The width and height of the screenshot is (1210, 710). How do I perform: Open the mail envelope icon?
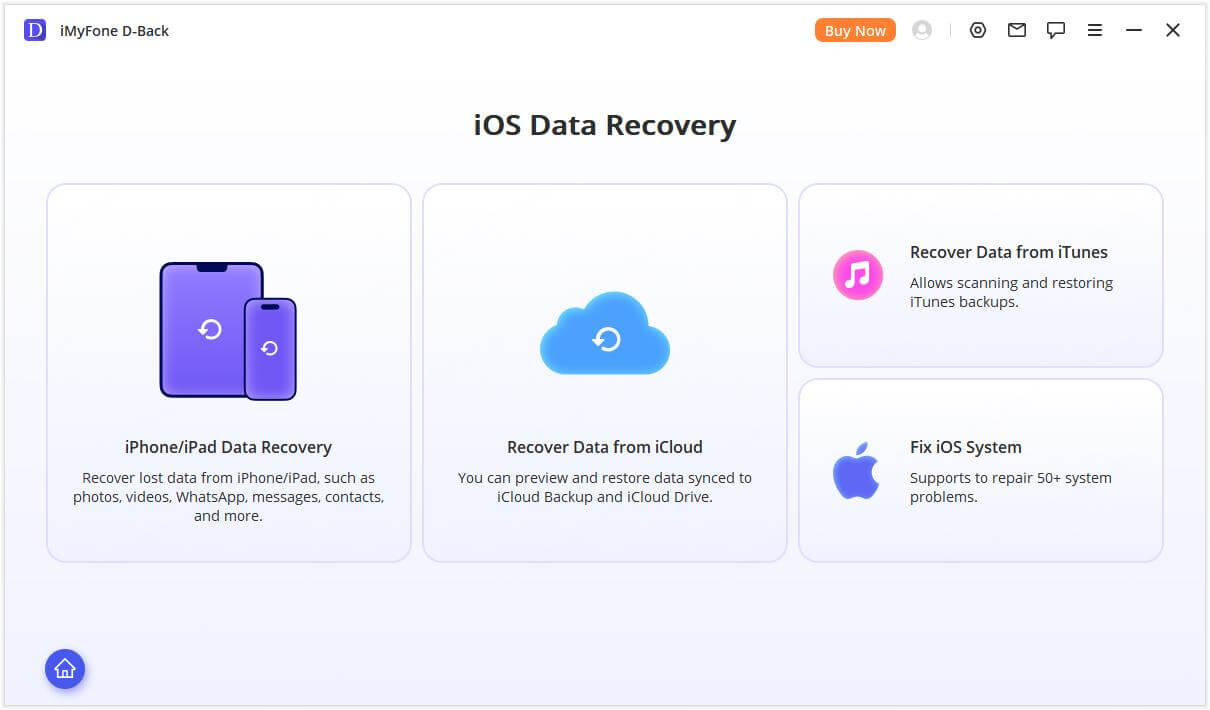point(1017,30)
